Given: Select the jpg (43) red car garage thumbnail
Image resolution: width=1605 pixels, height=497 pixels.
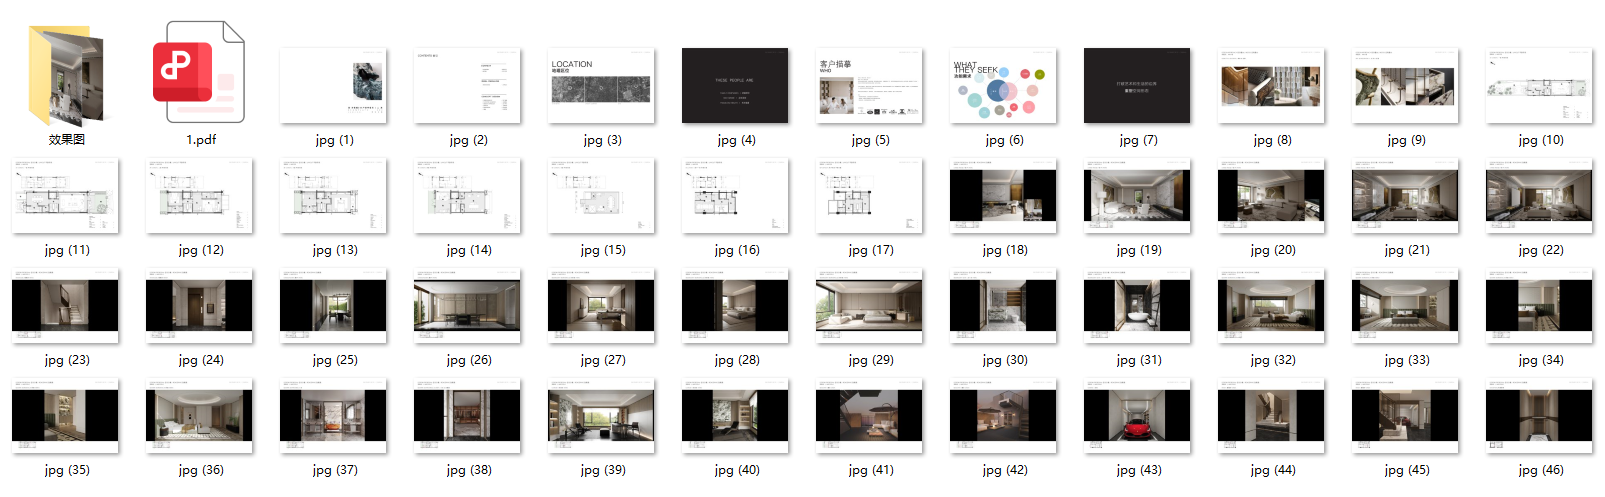Looking at the screenshot, I should pos(1137,416).
